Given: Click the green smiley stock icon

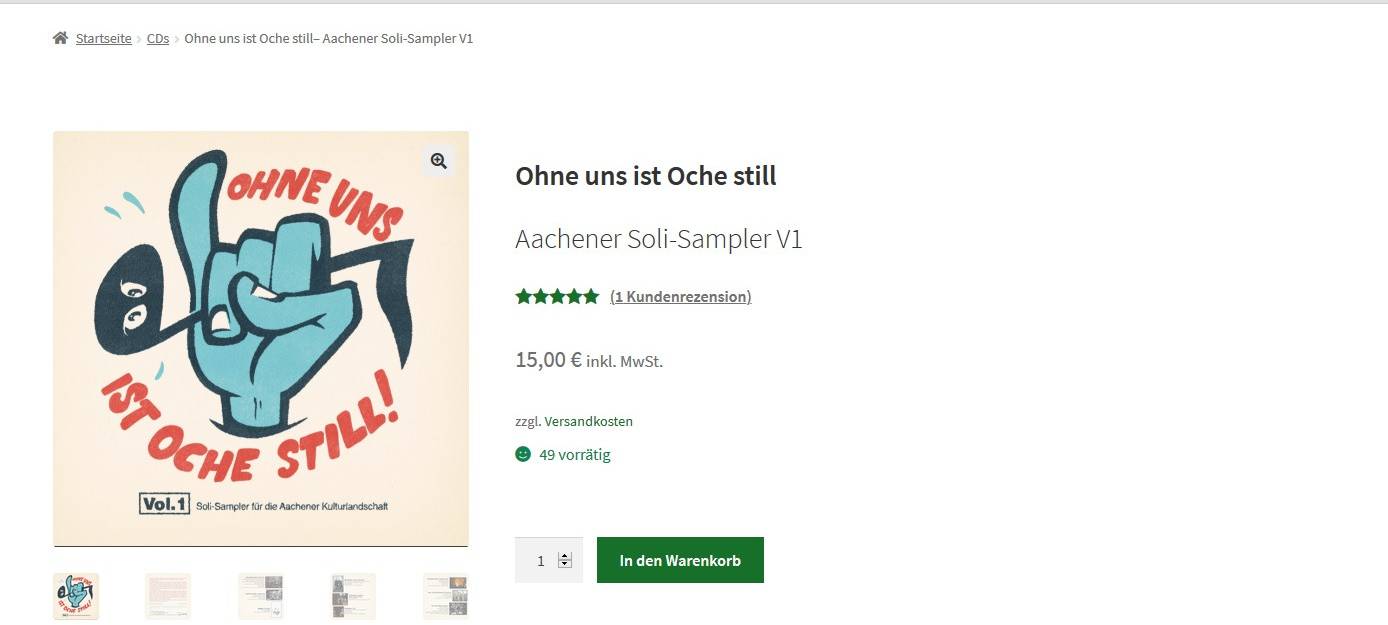Looking at the screenshot, I should 522,454.
